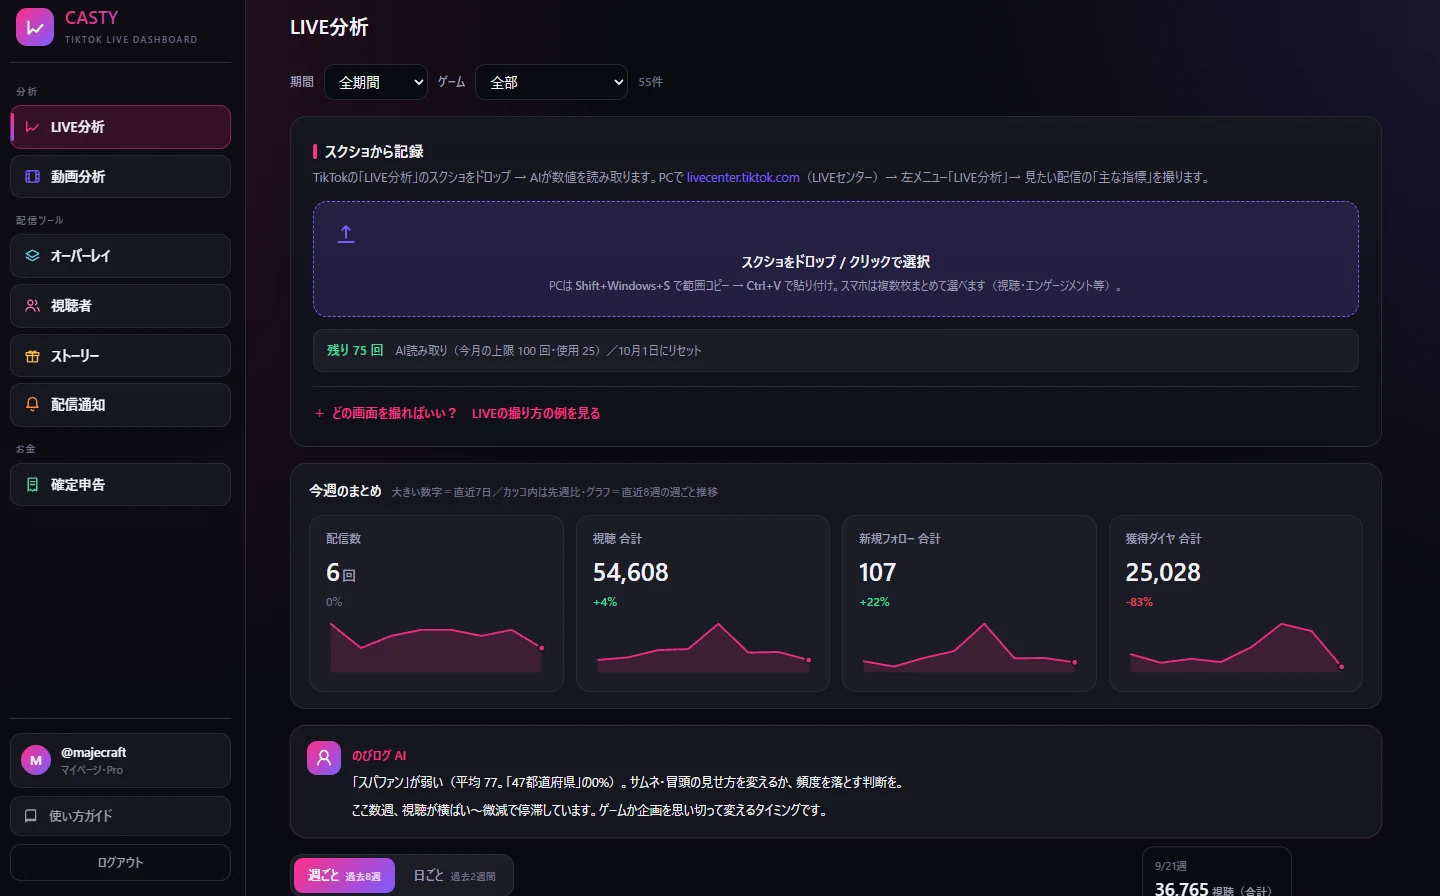Open 動画分析 in the sidebar
This screenshot has width=1440, height=896.
coord(121,177)
